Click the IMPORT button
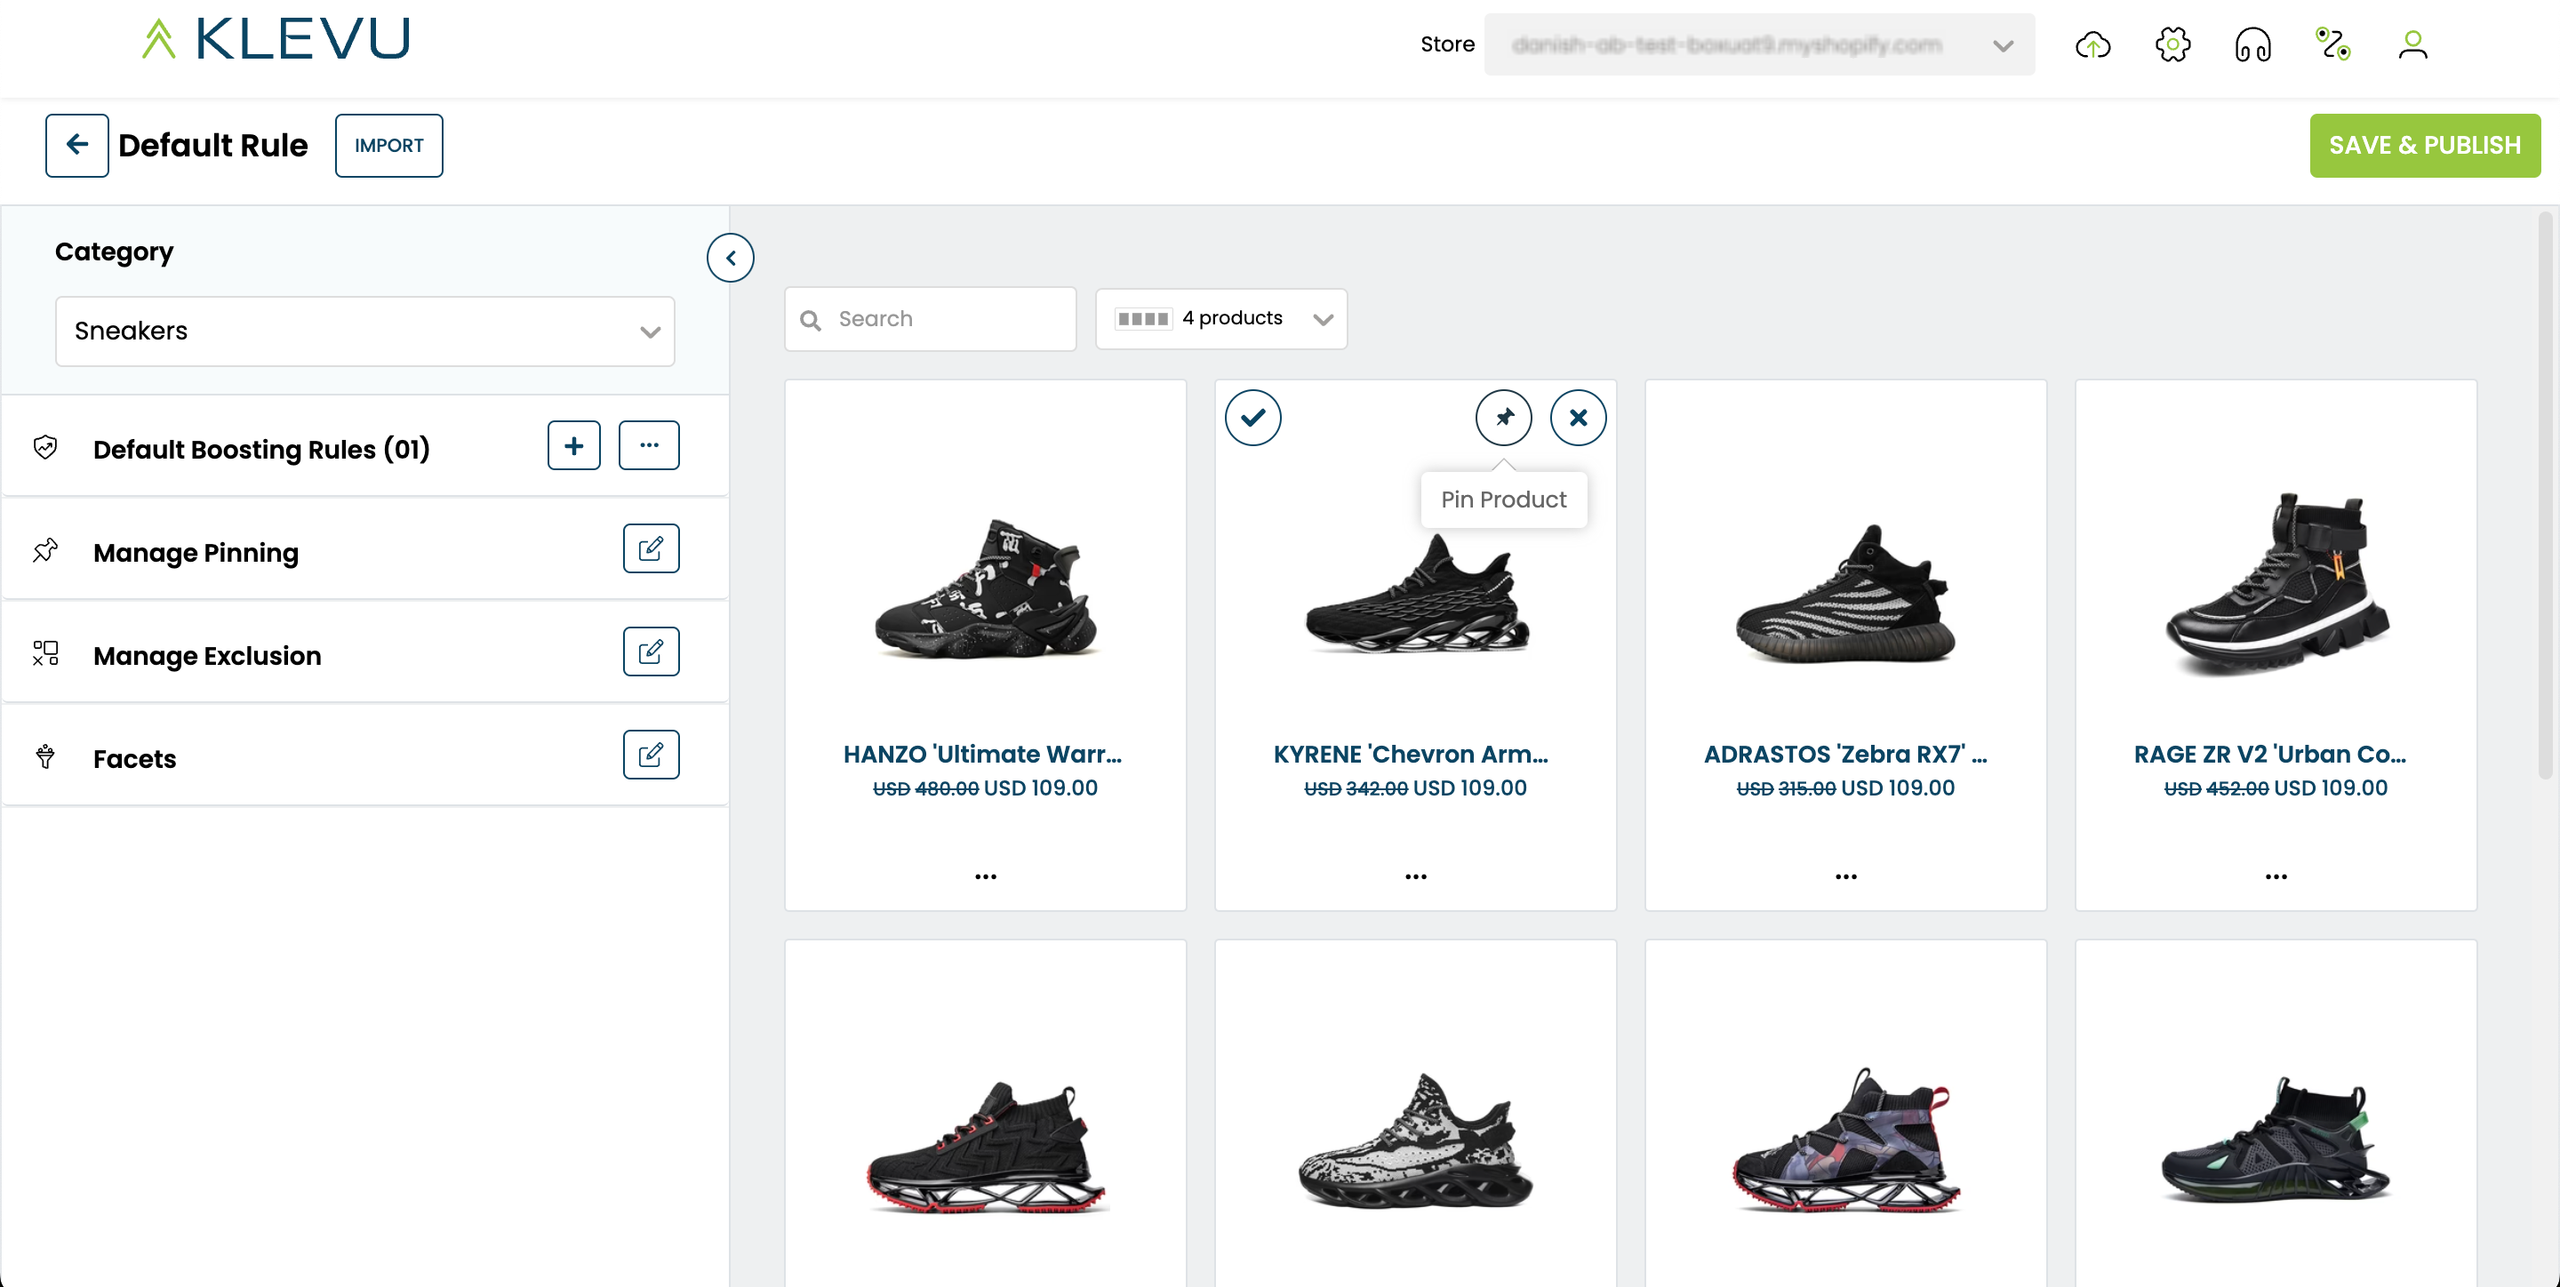The height and width of the screenshot is (1287, 2560). 389,146
